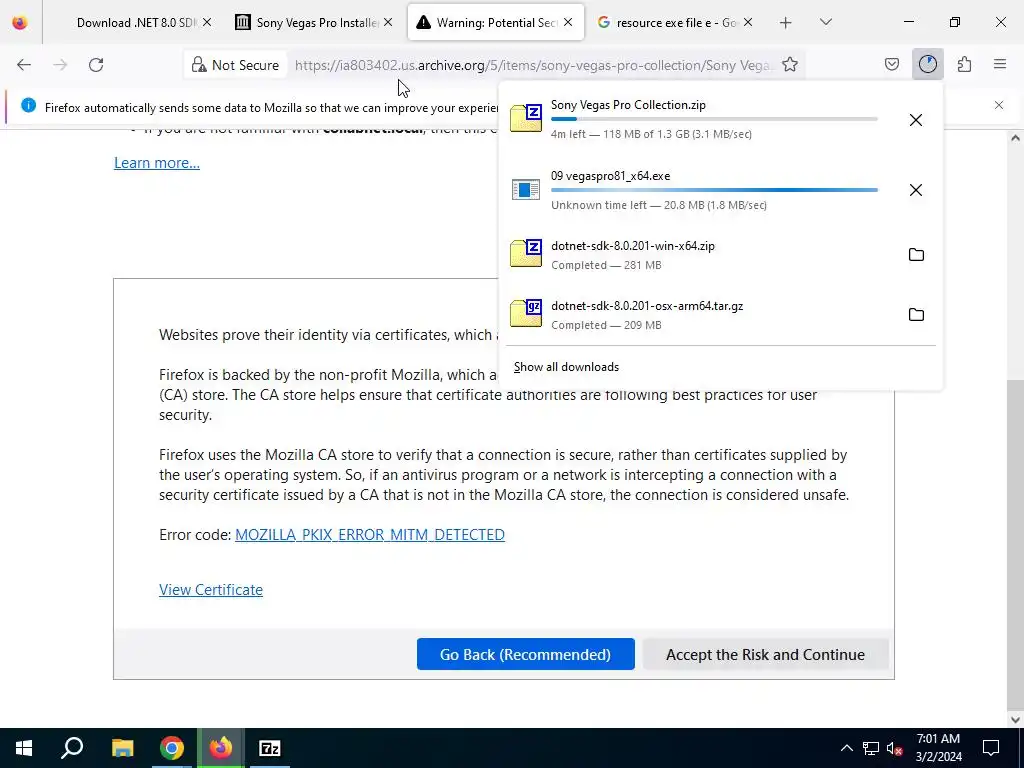Screen dimensions: 1024x768
Task: Open File Explorer from the taskbar
Action: pyautogui.click(x=122, y=748)
